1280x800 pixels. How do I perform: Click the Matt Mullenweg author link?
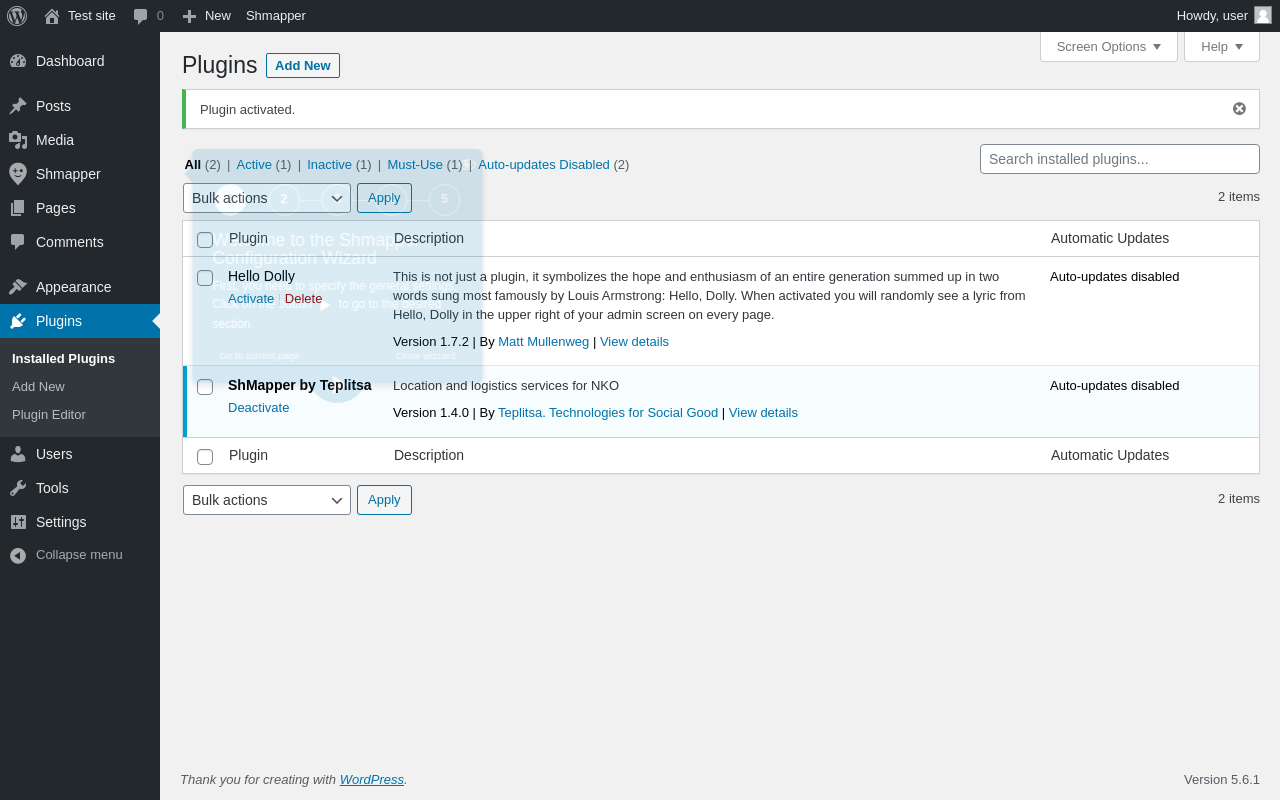[544, 341]
